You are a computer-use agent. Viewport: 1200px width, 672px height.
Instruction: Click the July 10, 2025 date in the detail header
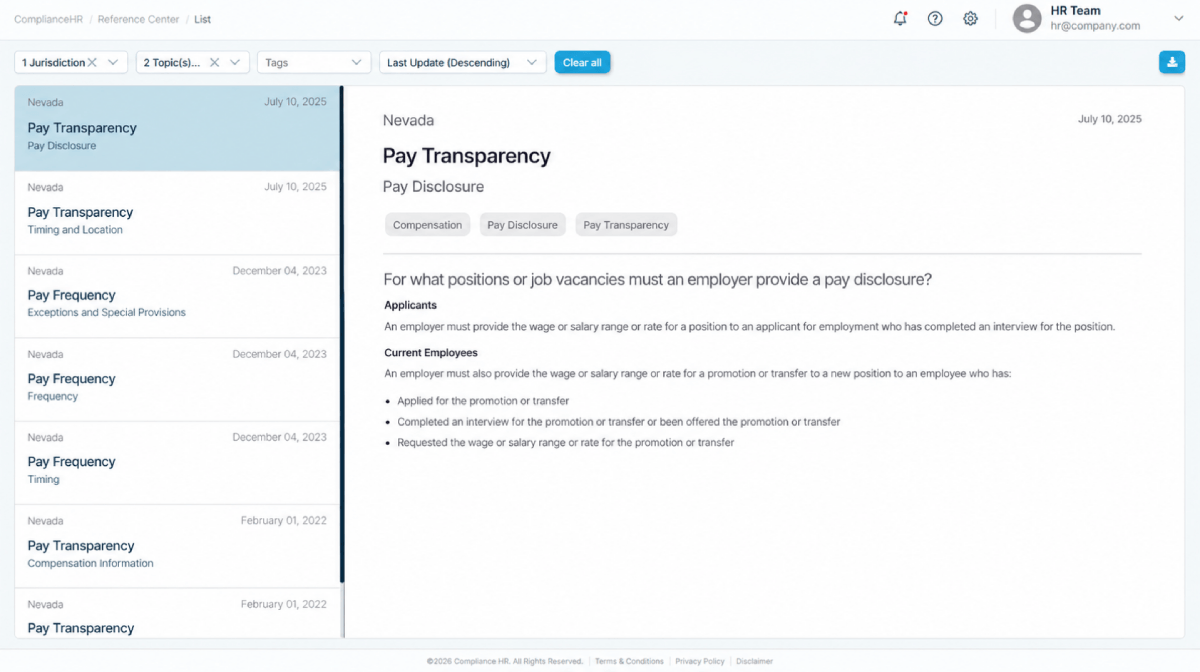[x=1109, y=119]
